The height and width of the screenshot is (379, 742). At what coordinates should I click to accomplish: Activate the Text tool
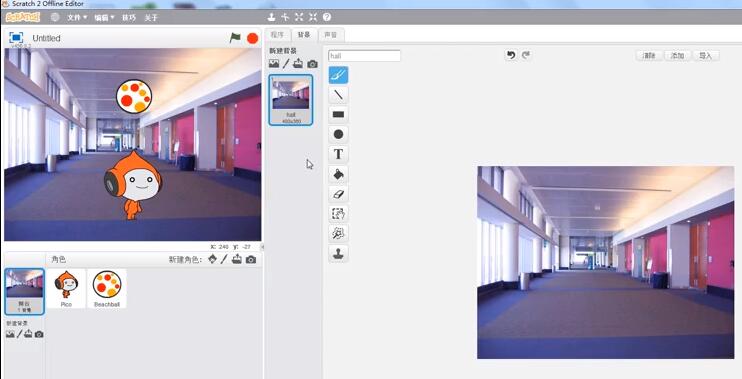[338, 154]
